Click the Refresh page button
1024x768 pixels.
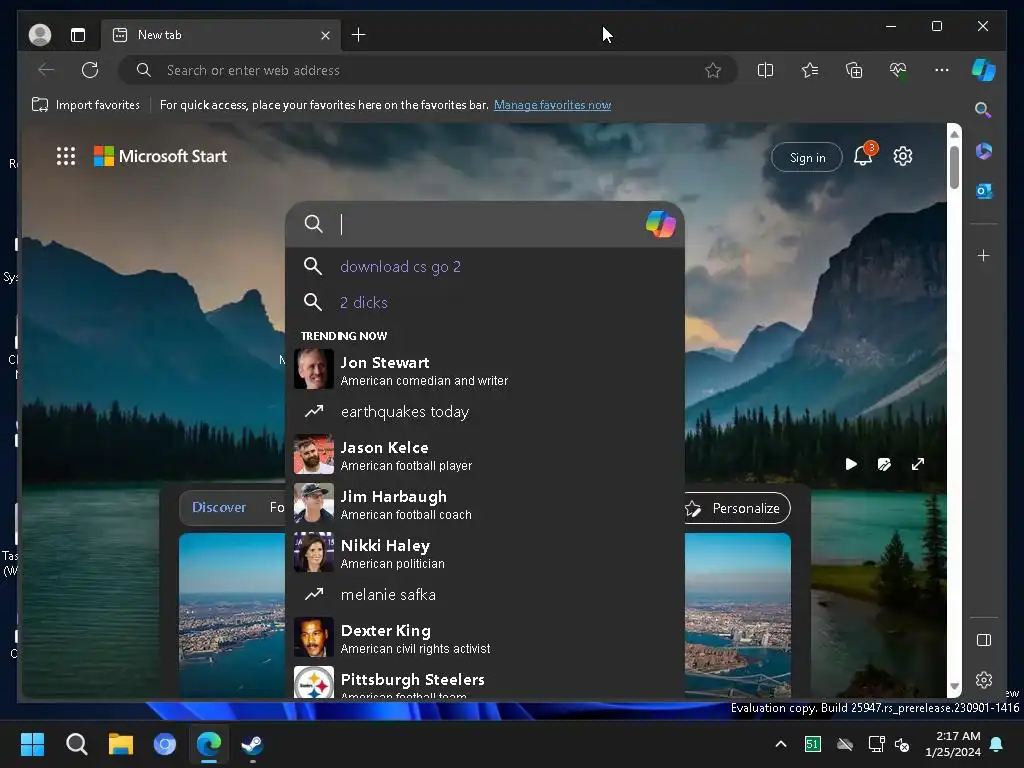point(90,70)
